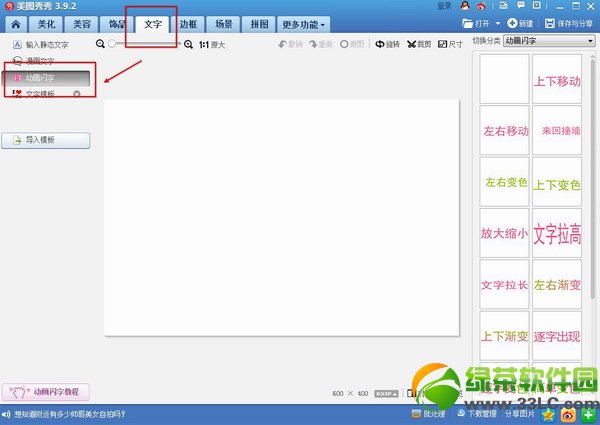Choose the 文字拉高 animation effect

click(x=557, y=233)
